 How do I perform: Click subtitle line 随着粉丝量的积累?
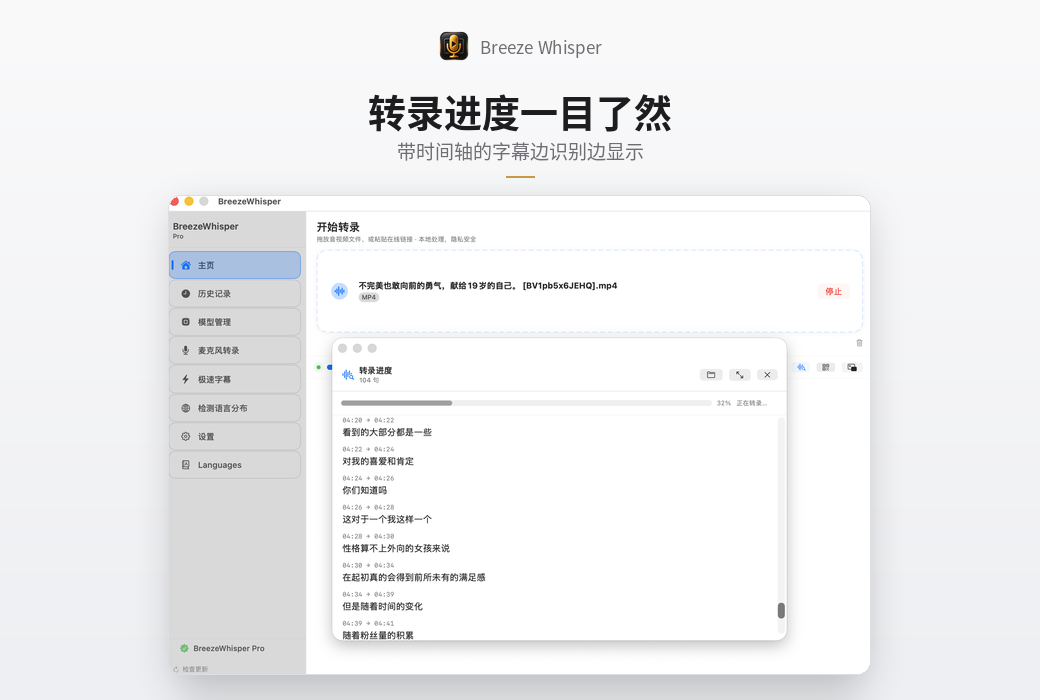pyautogui.click(x=378, y=635)
